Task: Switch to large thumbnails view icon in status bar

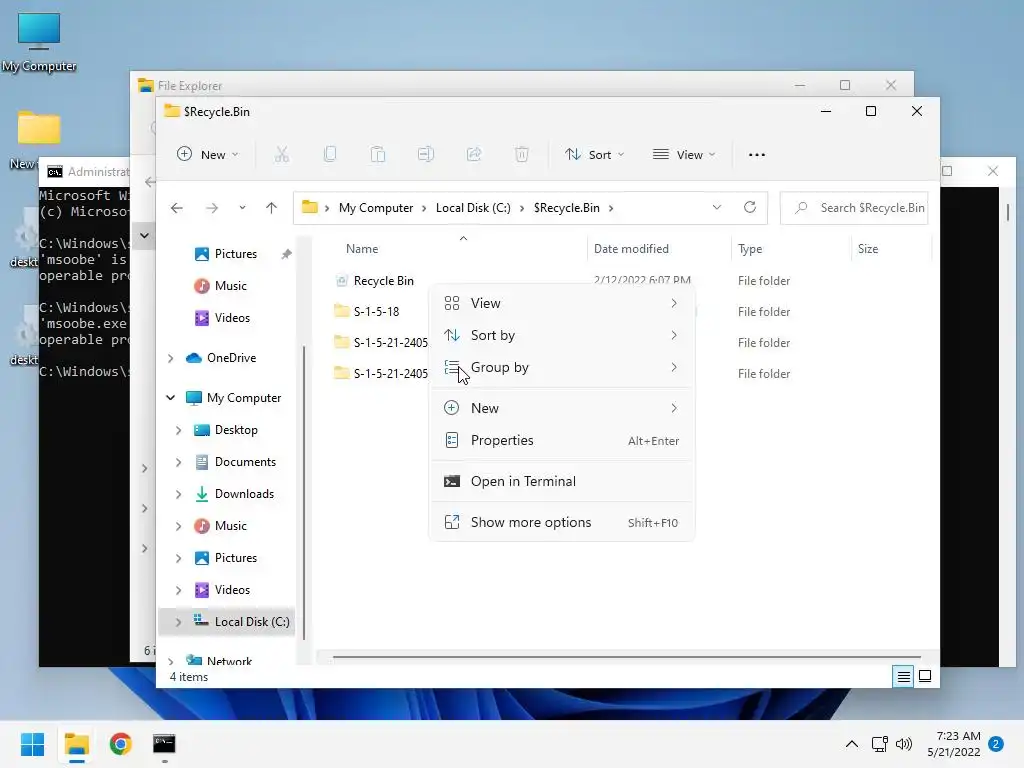Action: coord(925,677)
